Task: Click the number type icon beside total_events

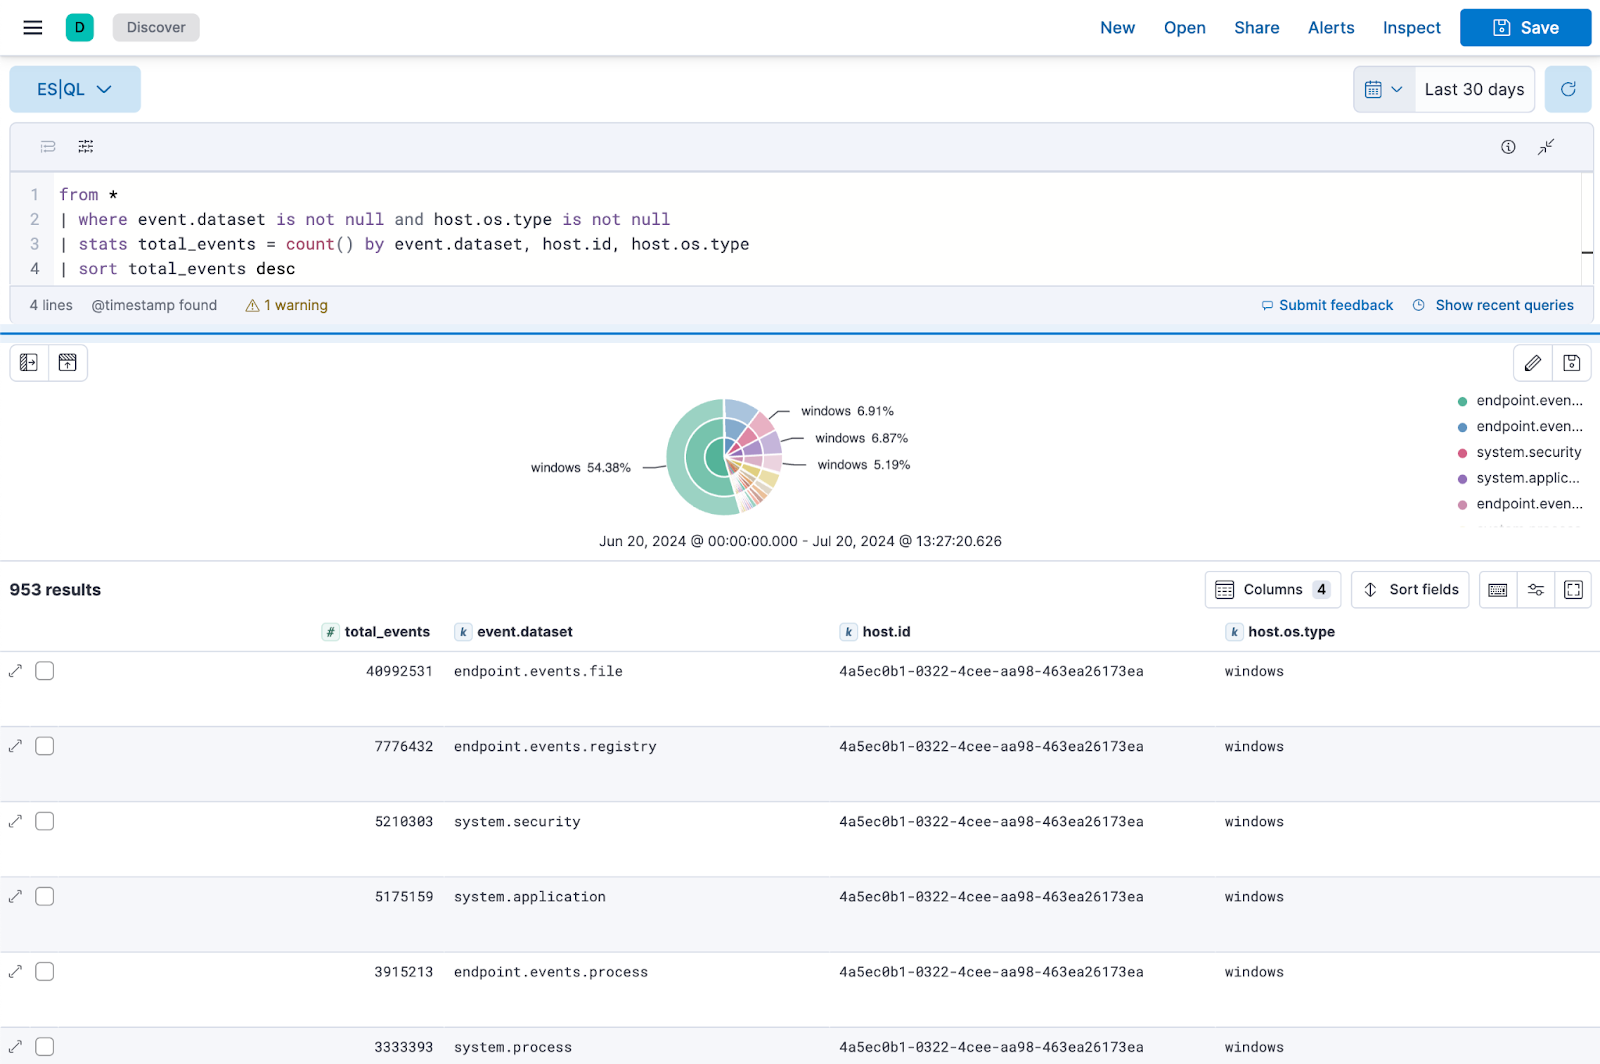Action: click(330, 632)
